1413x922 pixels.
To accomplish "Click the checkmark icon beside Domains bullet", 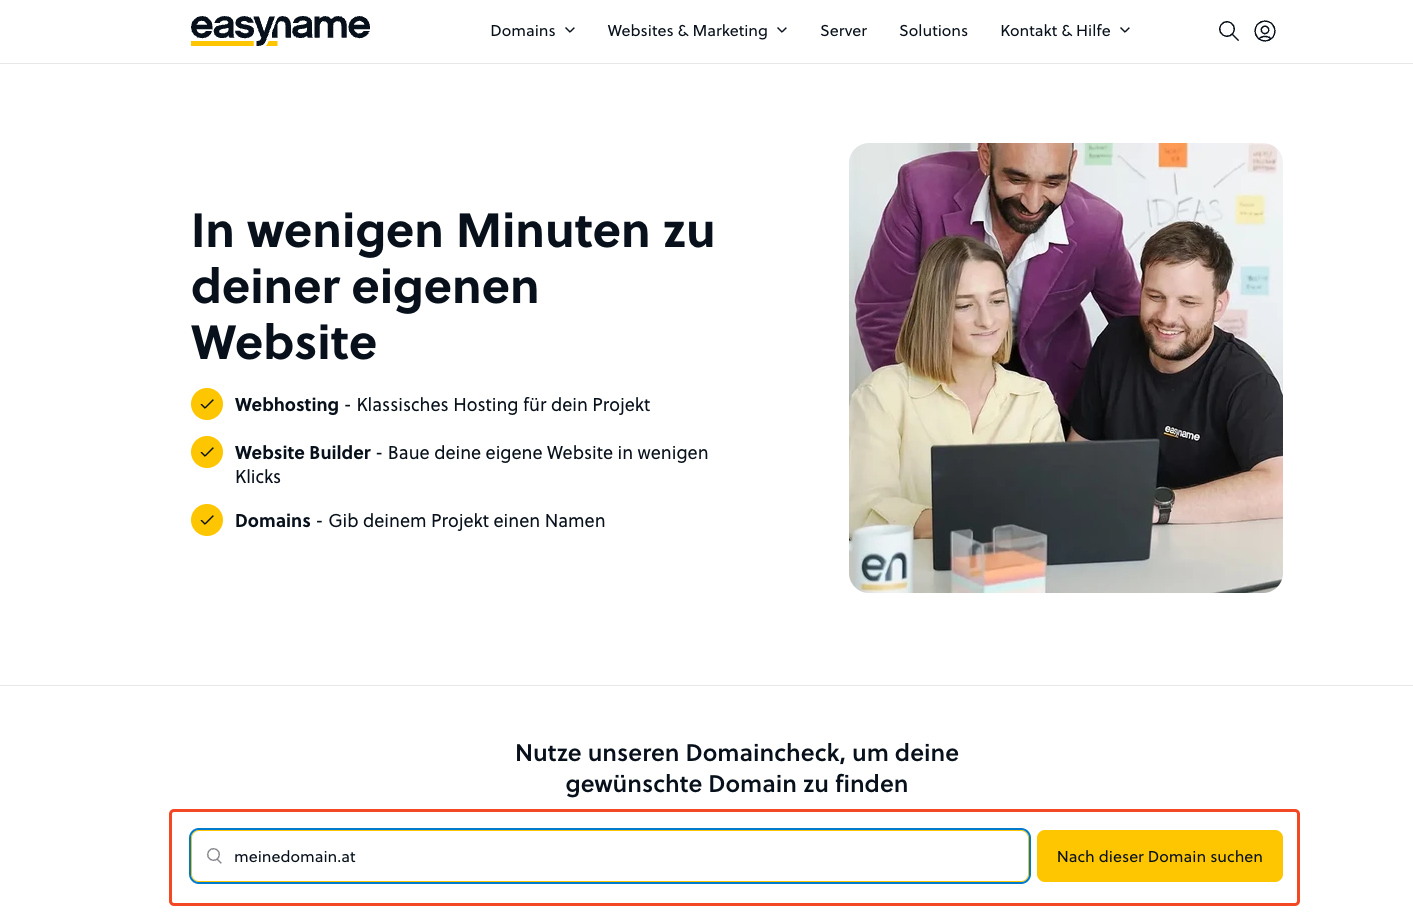I will click(207, 520).
